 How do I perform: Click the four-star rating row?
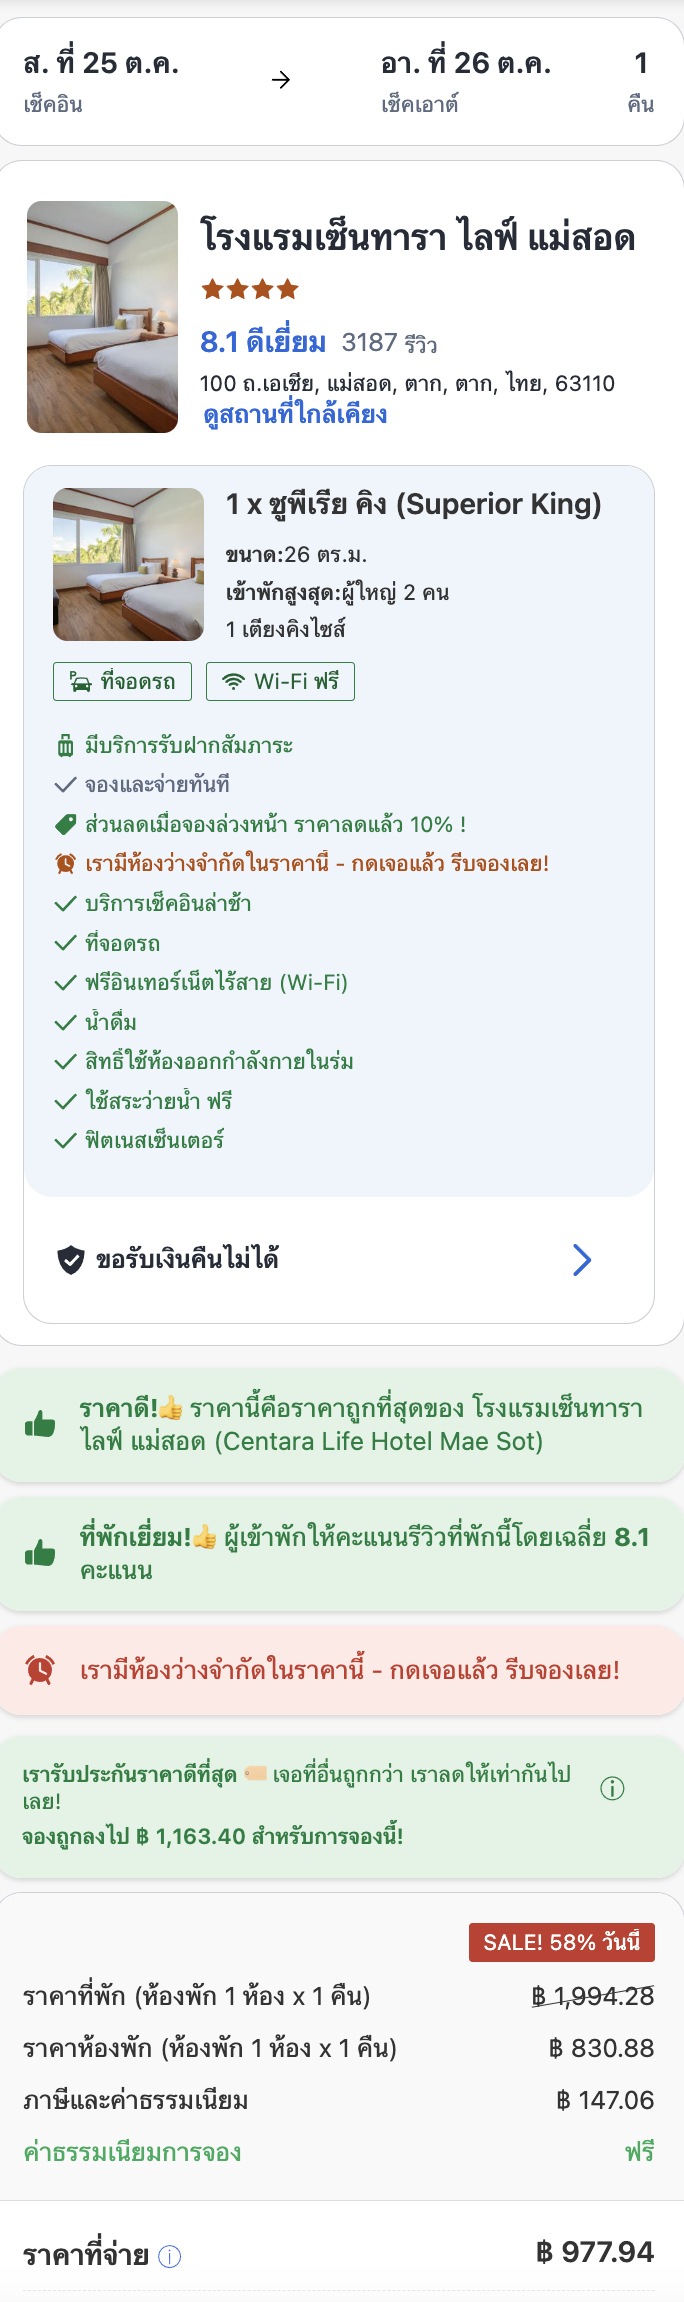click(x=250, y=290)
